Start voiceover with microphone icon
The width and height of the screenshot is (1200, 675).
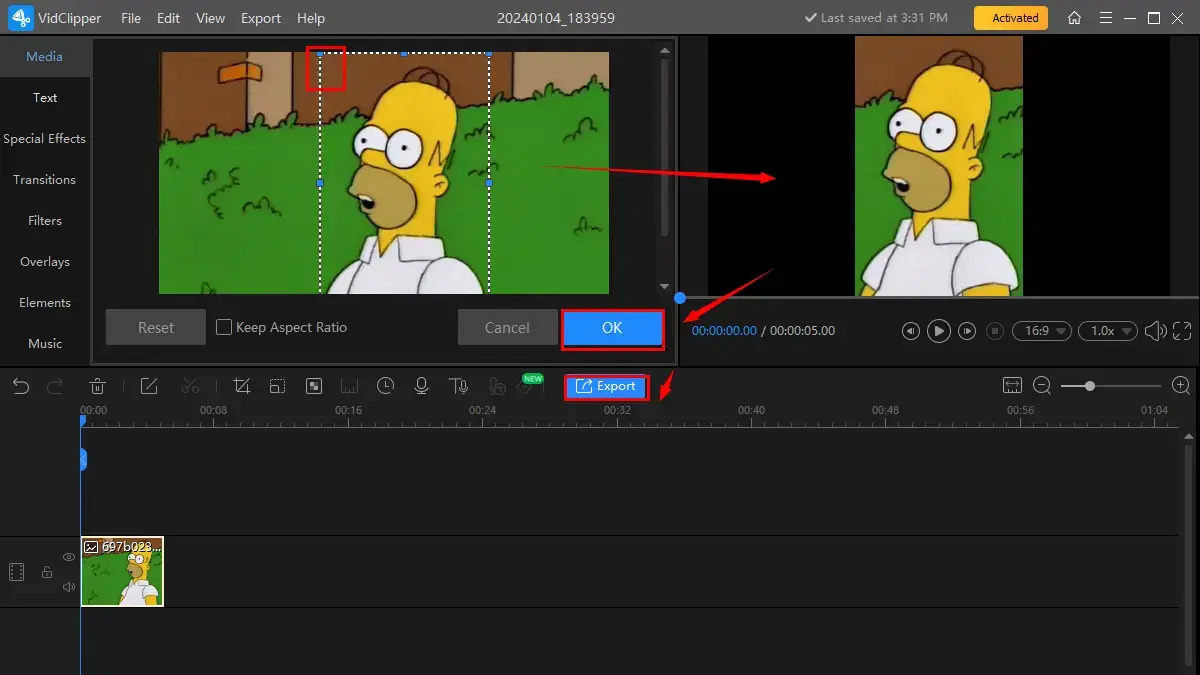421,386
